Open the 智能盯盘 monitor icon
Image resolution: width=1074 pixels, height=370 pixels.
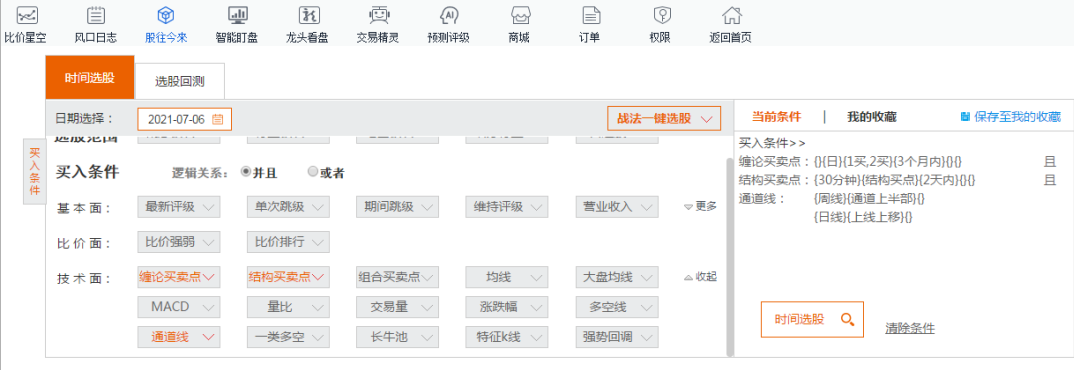pyautogui.click(x=237, y=14)
